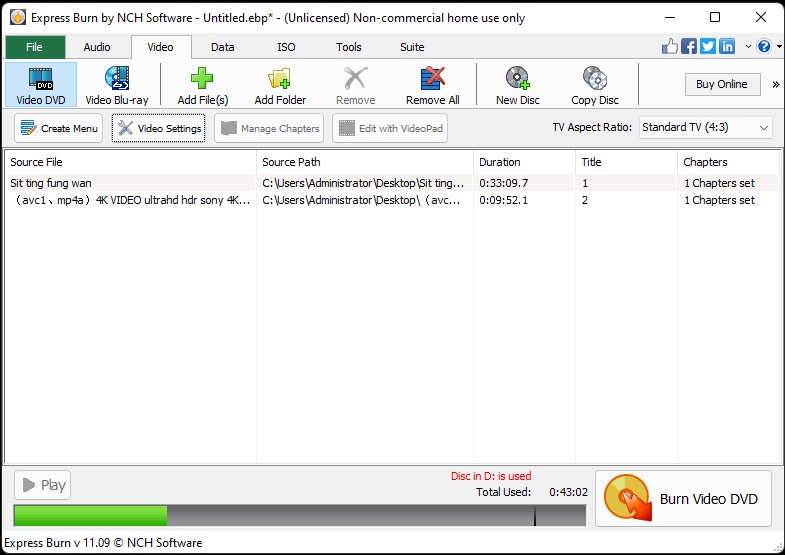Click the thumbs-up like icon
Image resolution: width=785 pixels, height=555 pixels.
(x=670, y=47)
